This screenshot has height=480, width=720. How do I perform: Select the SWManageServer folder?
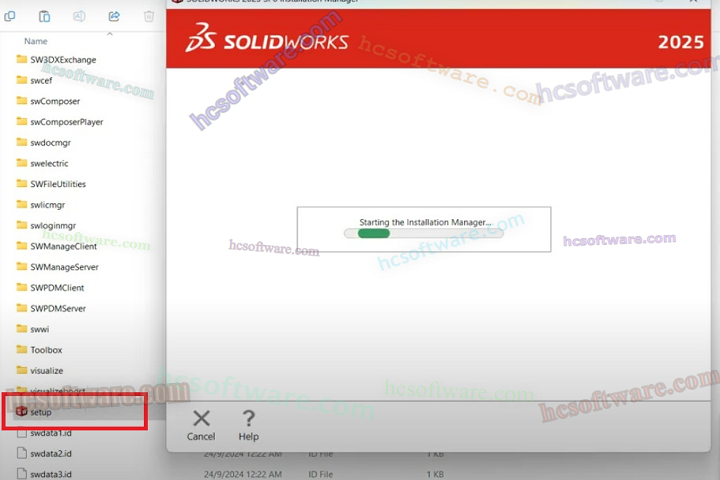(x=57, y=267)
